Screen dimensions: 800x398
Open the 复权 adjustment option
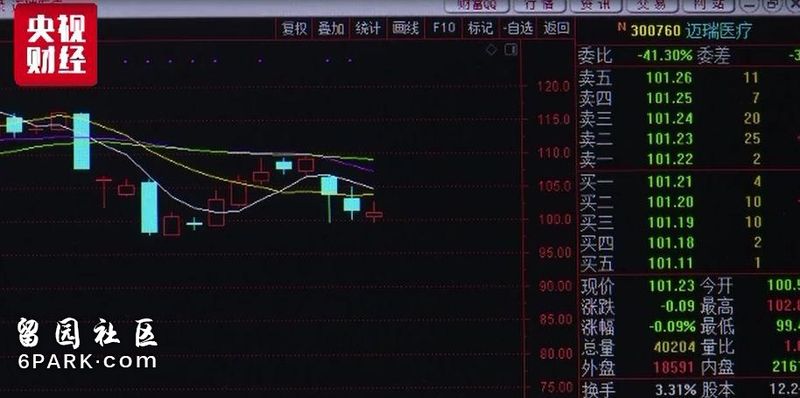295,28
